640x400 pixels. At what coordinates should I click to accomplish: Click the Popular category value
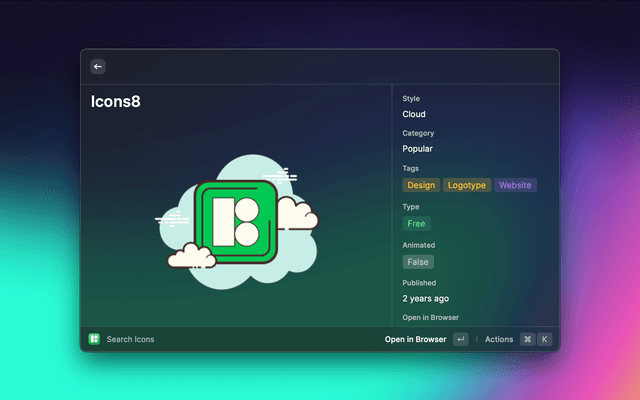(417, 149)
